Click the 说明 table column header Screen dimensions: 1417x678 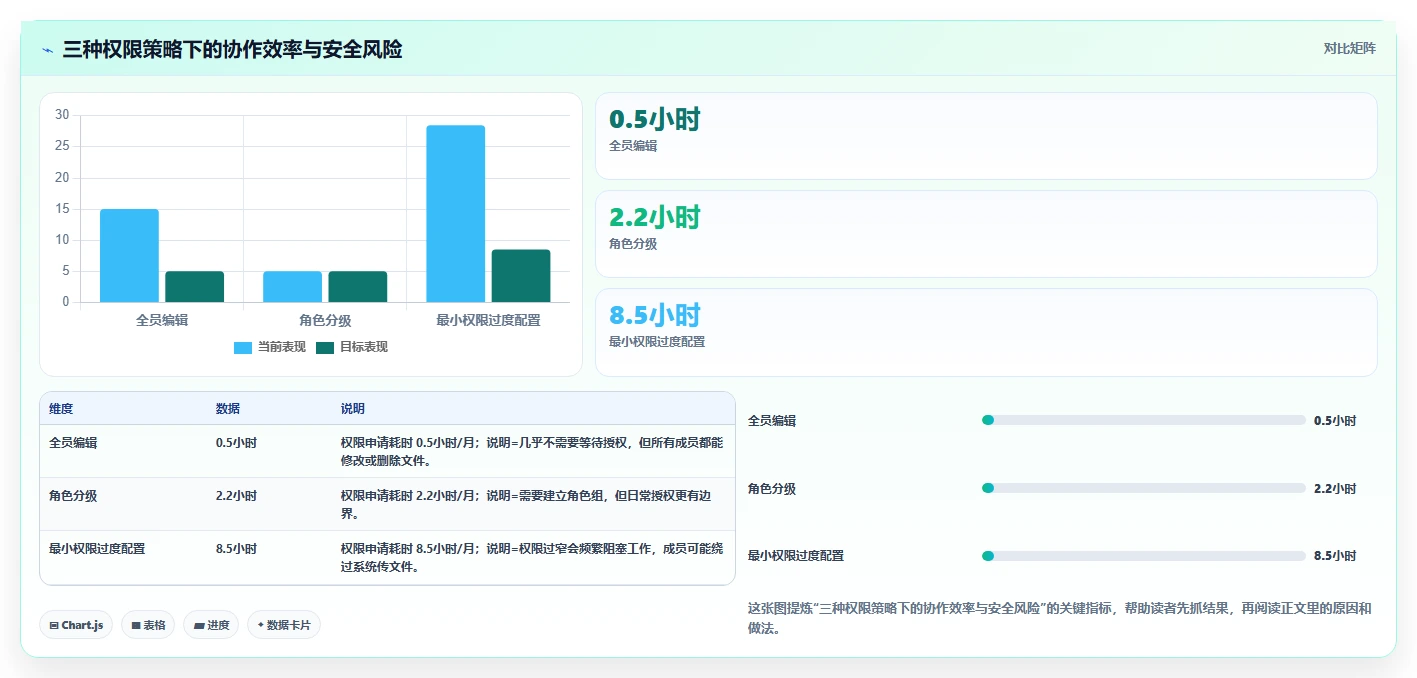(x=353, y=409)
